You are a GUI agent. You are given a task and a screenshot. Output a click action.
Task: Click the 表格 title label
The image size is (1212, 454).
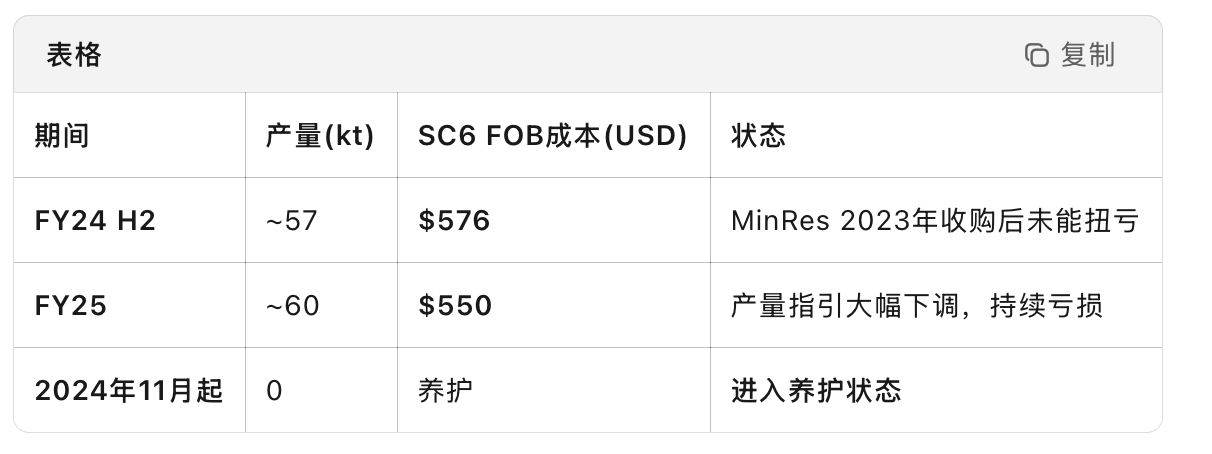74,55
